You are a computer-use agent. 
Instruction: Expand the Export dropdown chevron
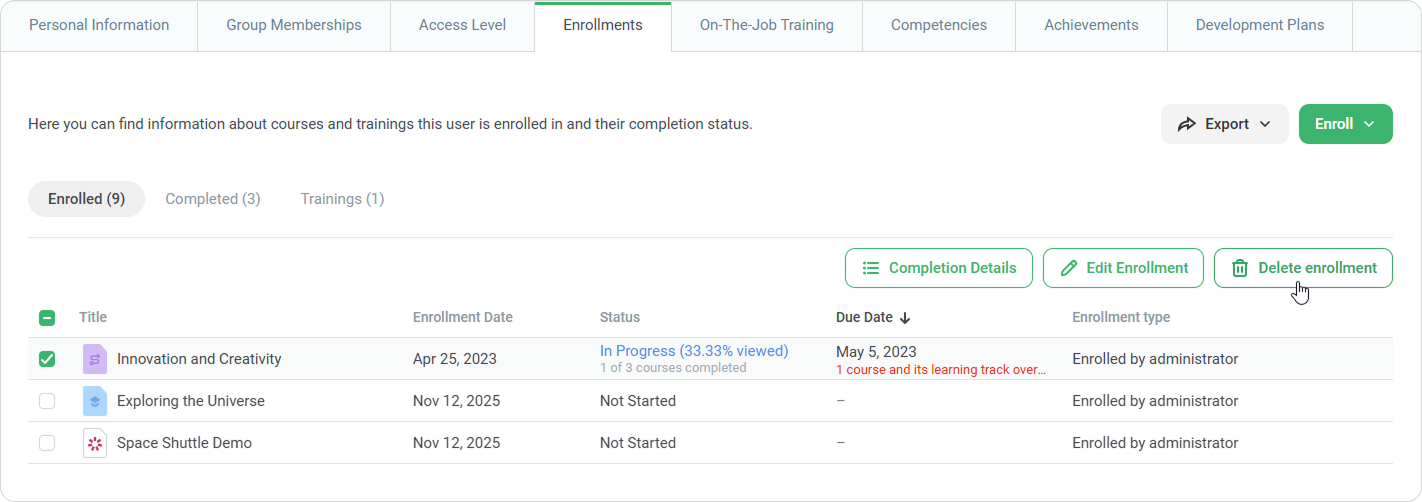coord(1265,124)
